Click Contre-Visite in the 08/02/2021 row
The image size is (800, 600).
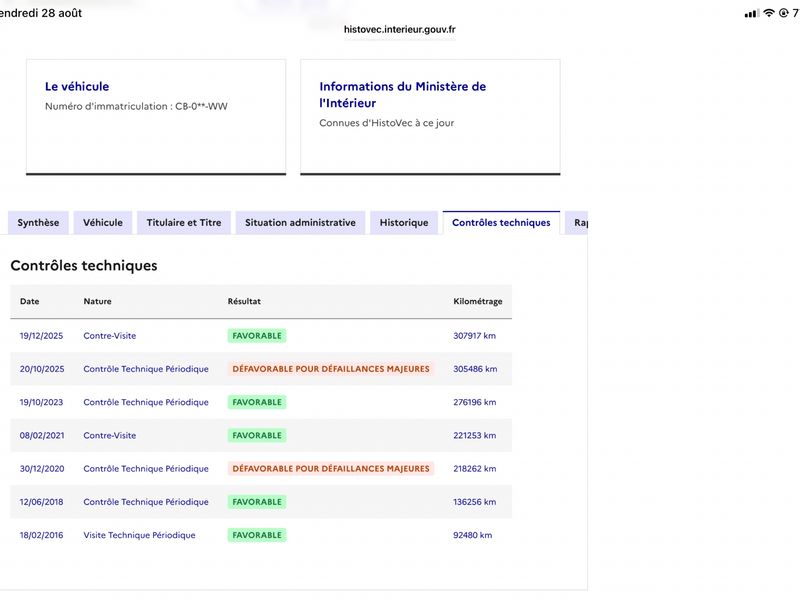point(110,435)
